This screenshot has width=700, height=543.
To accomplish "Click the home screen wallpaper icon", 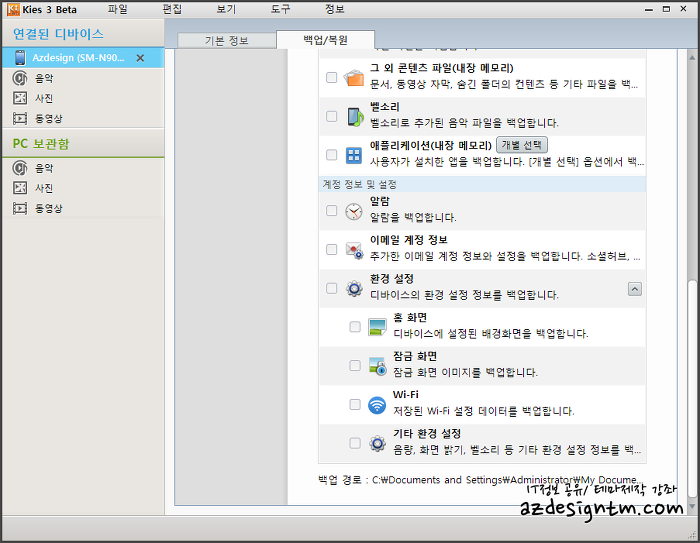I will click(377, 327).
